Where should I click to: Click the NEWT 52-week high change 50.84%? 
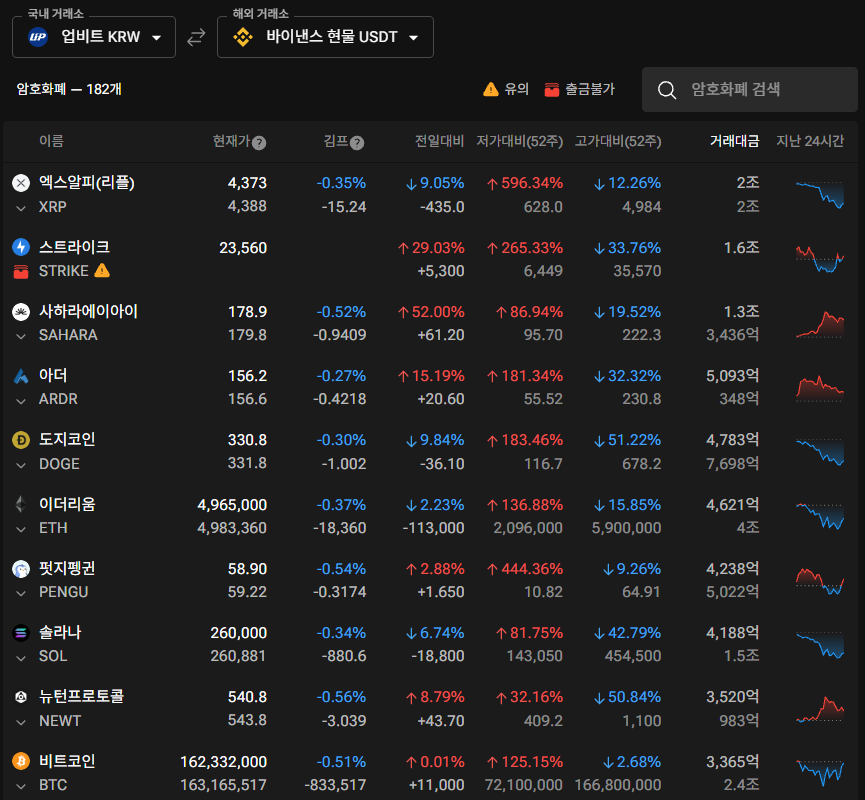[627, 697]
